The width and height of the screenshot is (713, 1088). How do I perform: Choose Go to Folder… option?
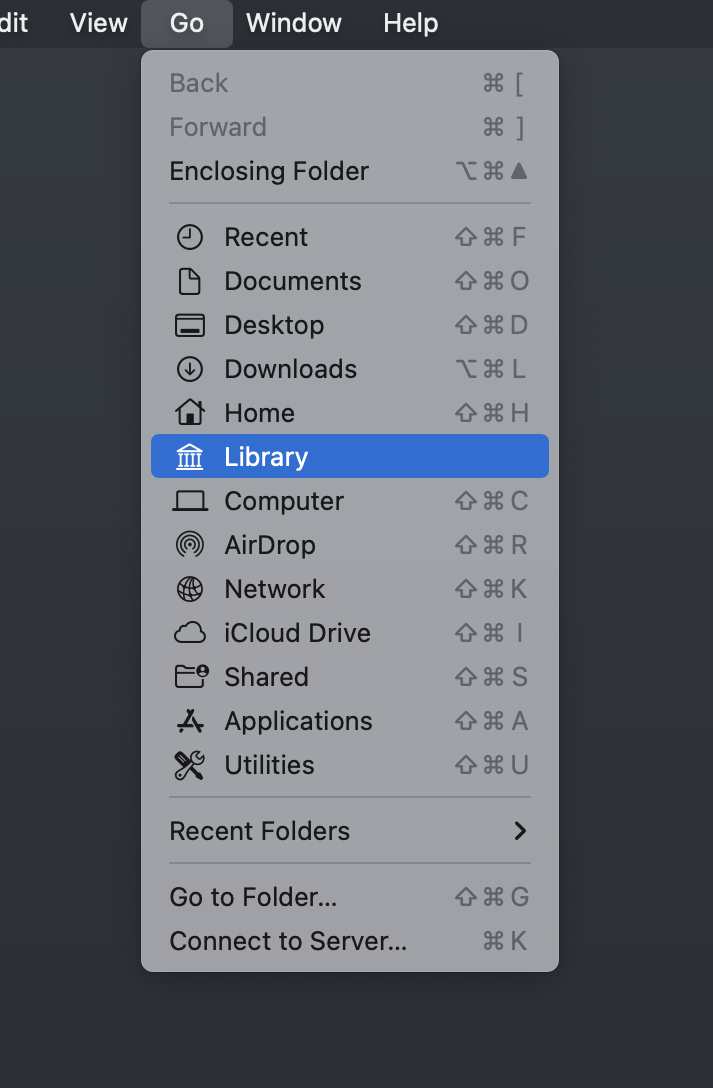253,897
